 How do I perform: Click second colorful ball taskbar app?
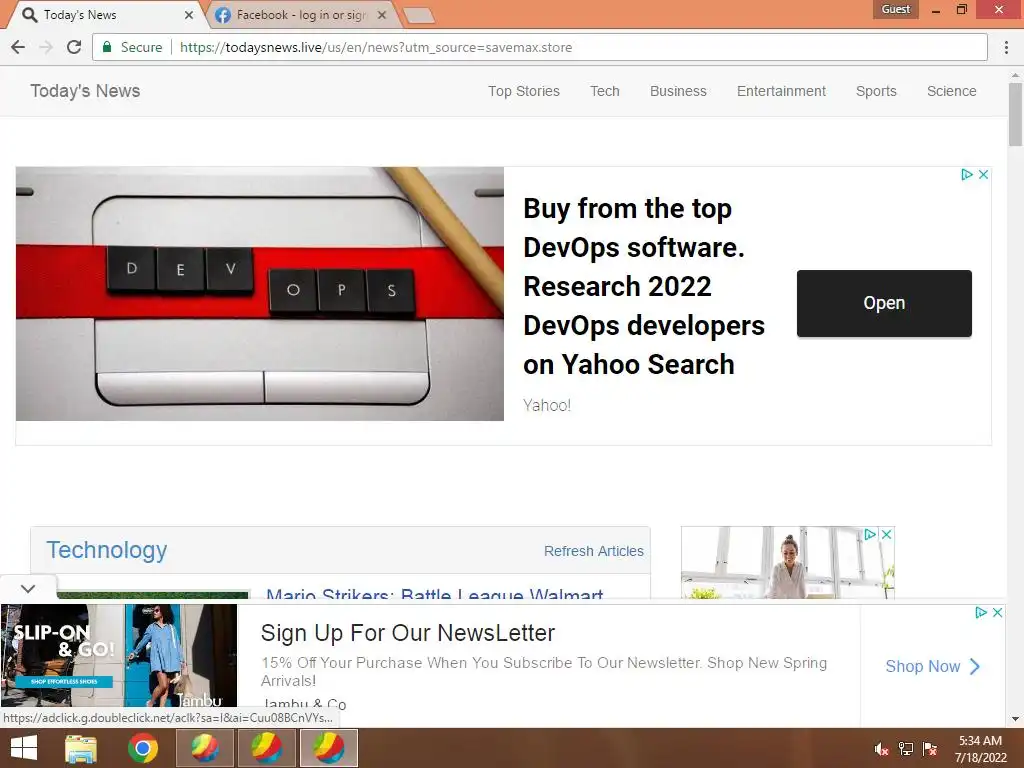click(266, 748)
